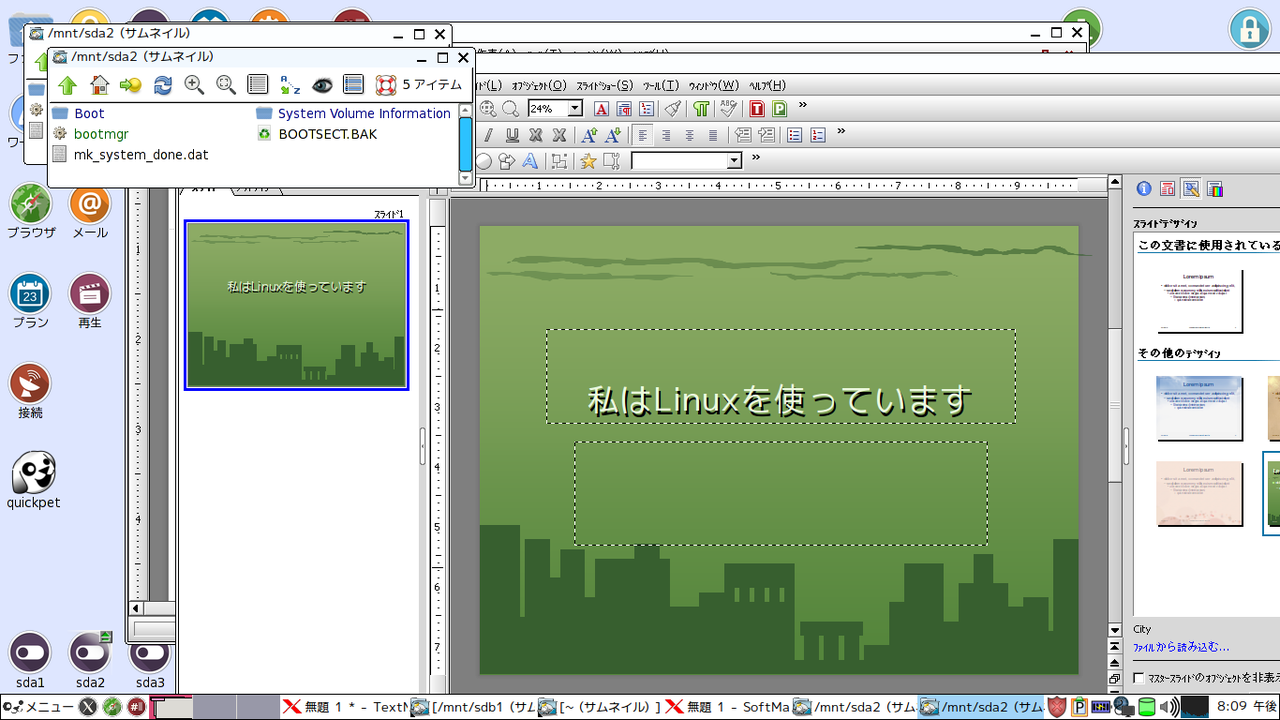The height and width of the screenshot is (720, 1280).
Task: Click the red A character format icon
Action: point(601,108)
